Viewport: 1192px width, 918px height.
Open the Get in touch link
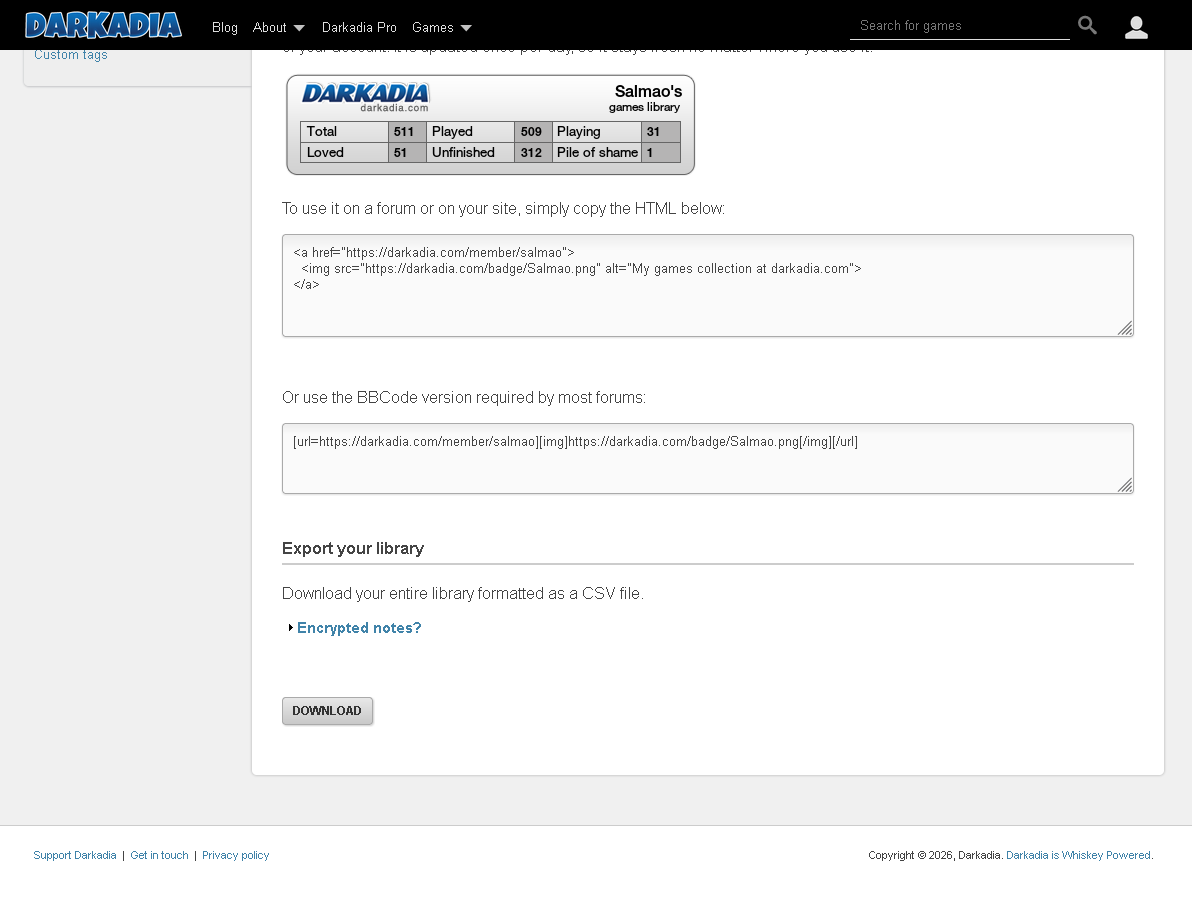tap(159, 855)
